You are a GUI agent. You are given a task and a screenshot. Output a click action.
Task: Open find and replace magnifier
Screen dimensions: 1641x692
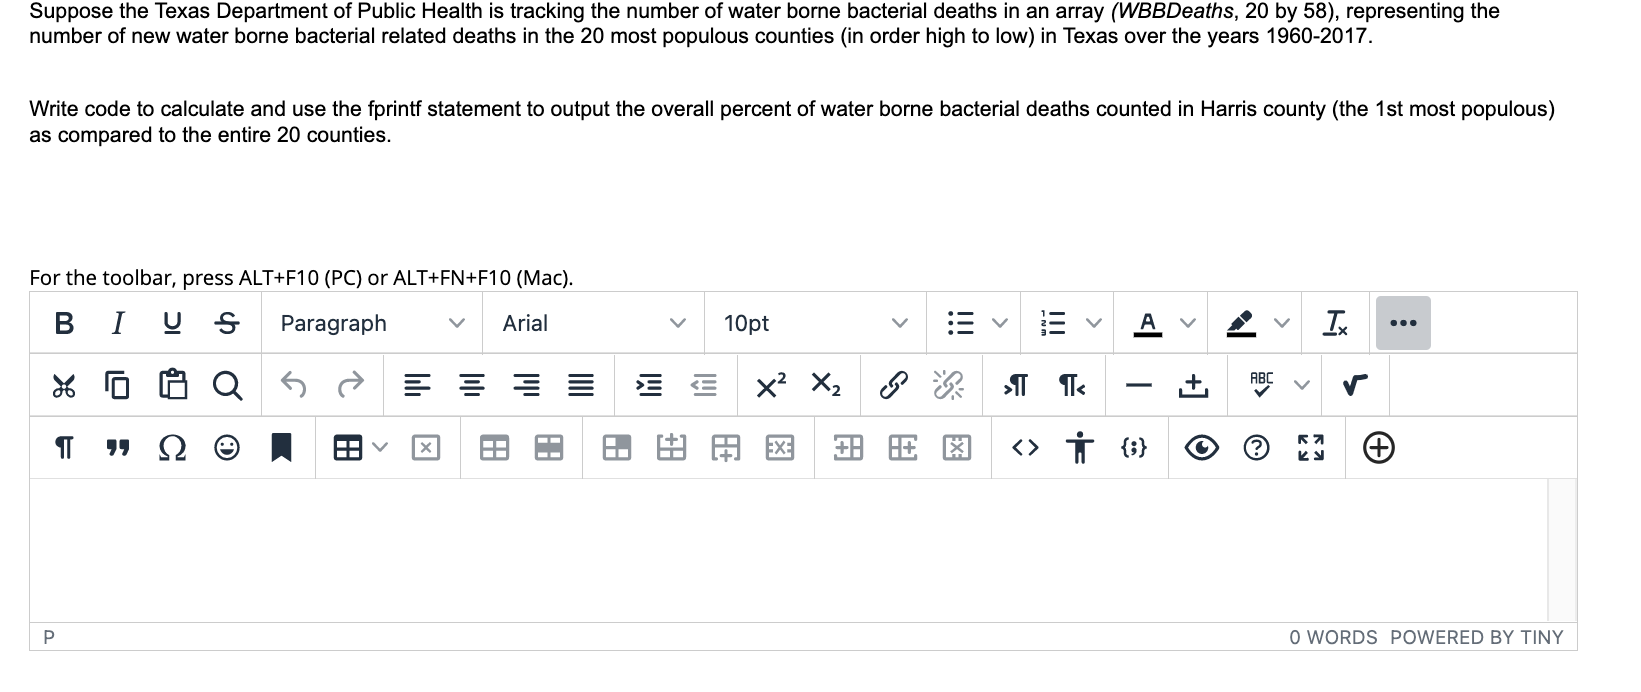point(227,385)
